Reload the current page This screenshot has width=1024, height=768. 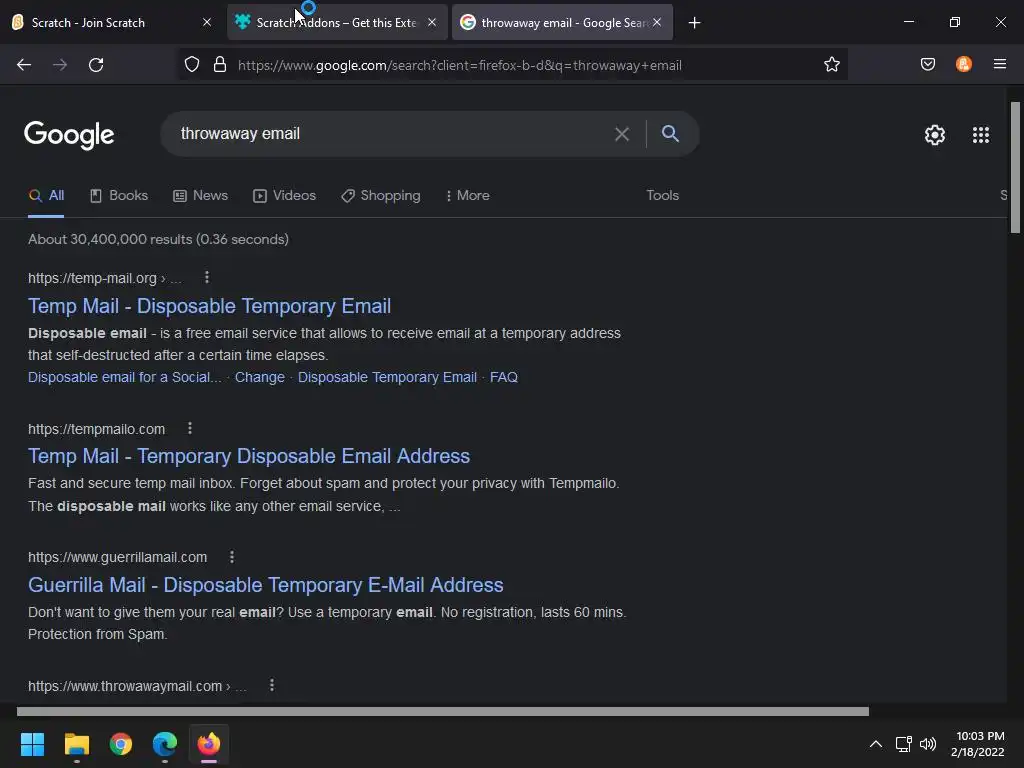(x=96, y=65)
